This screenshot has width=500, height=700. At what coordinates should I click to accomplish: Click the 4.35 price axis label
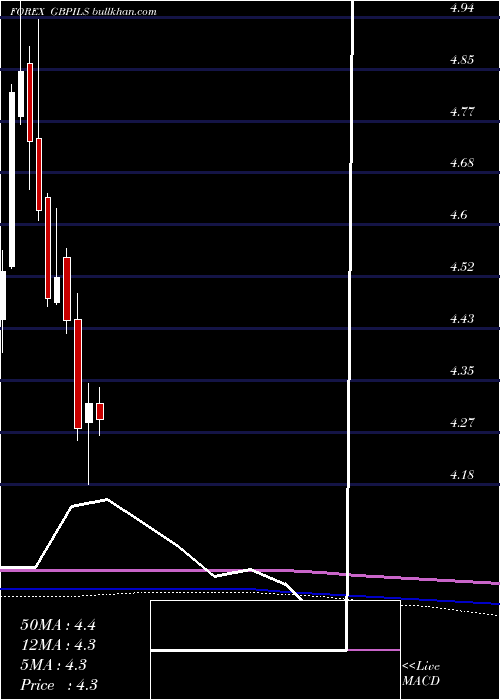462,371
